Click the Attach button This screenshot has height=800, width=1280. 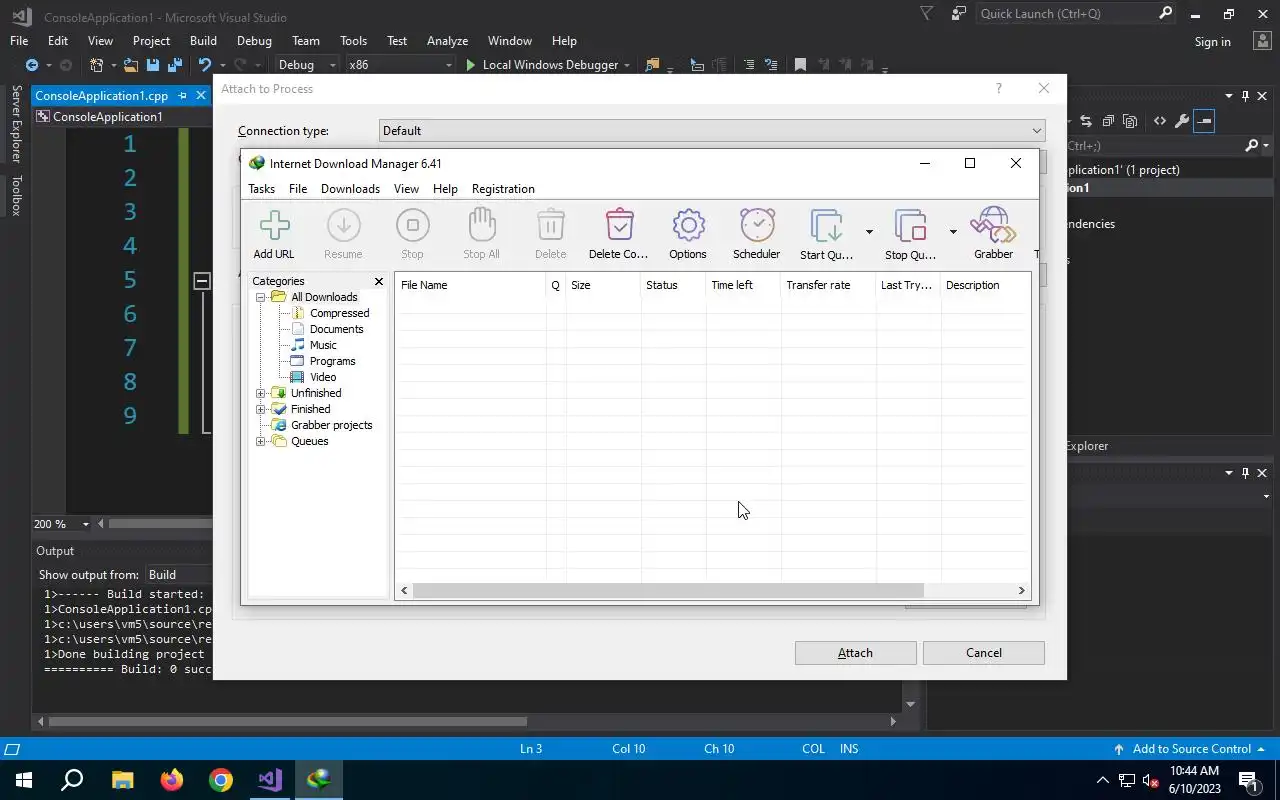855,653
